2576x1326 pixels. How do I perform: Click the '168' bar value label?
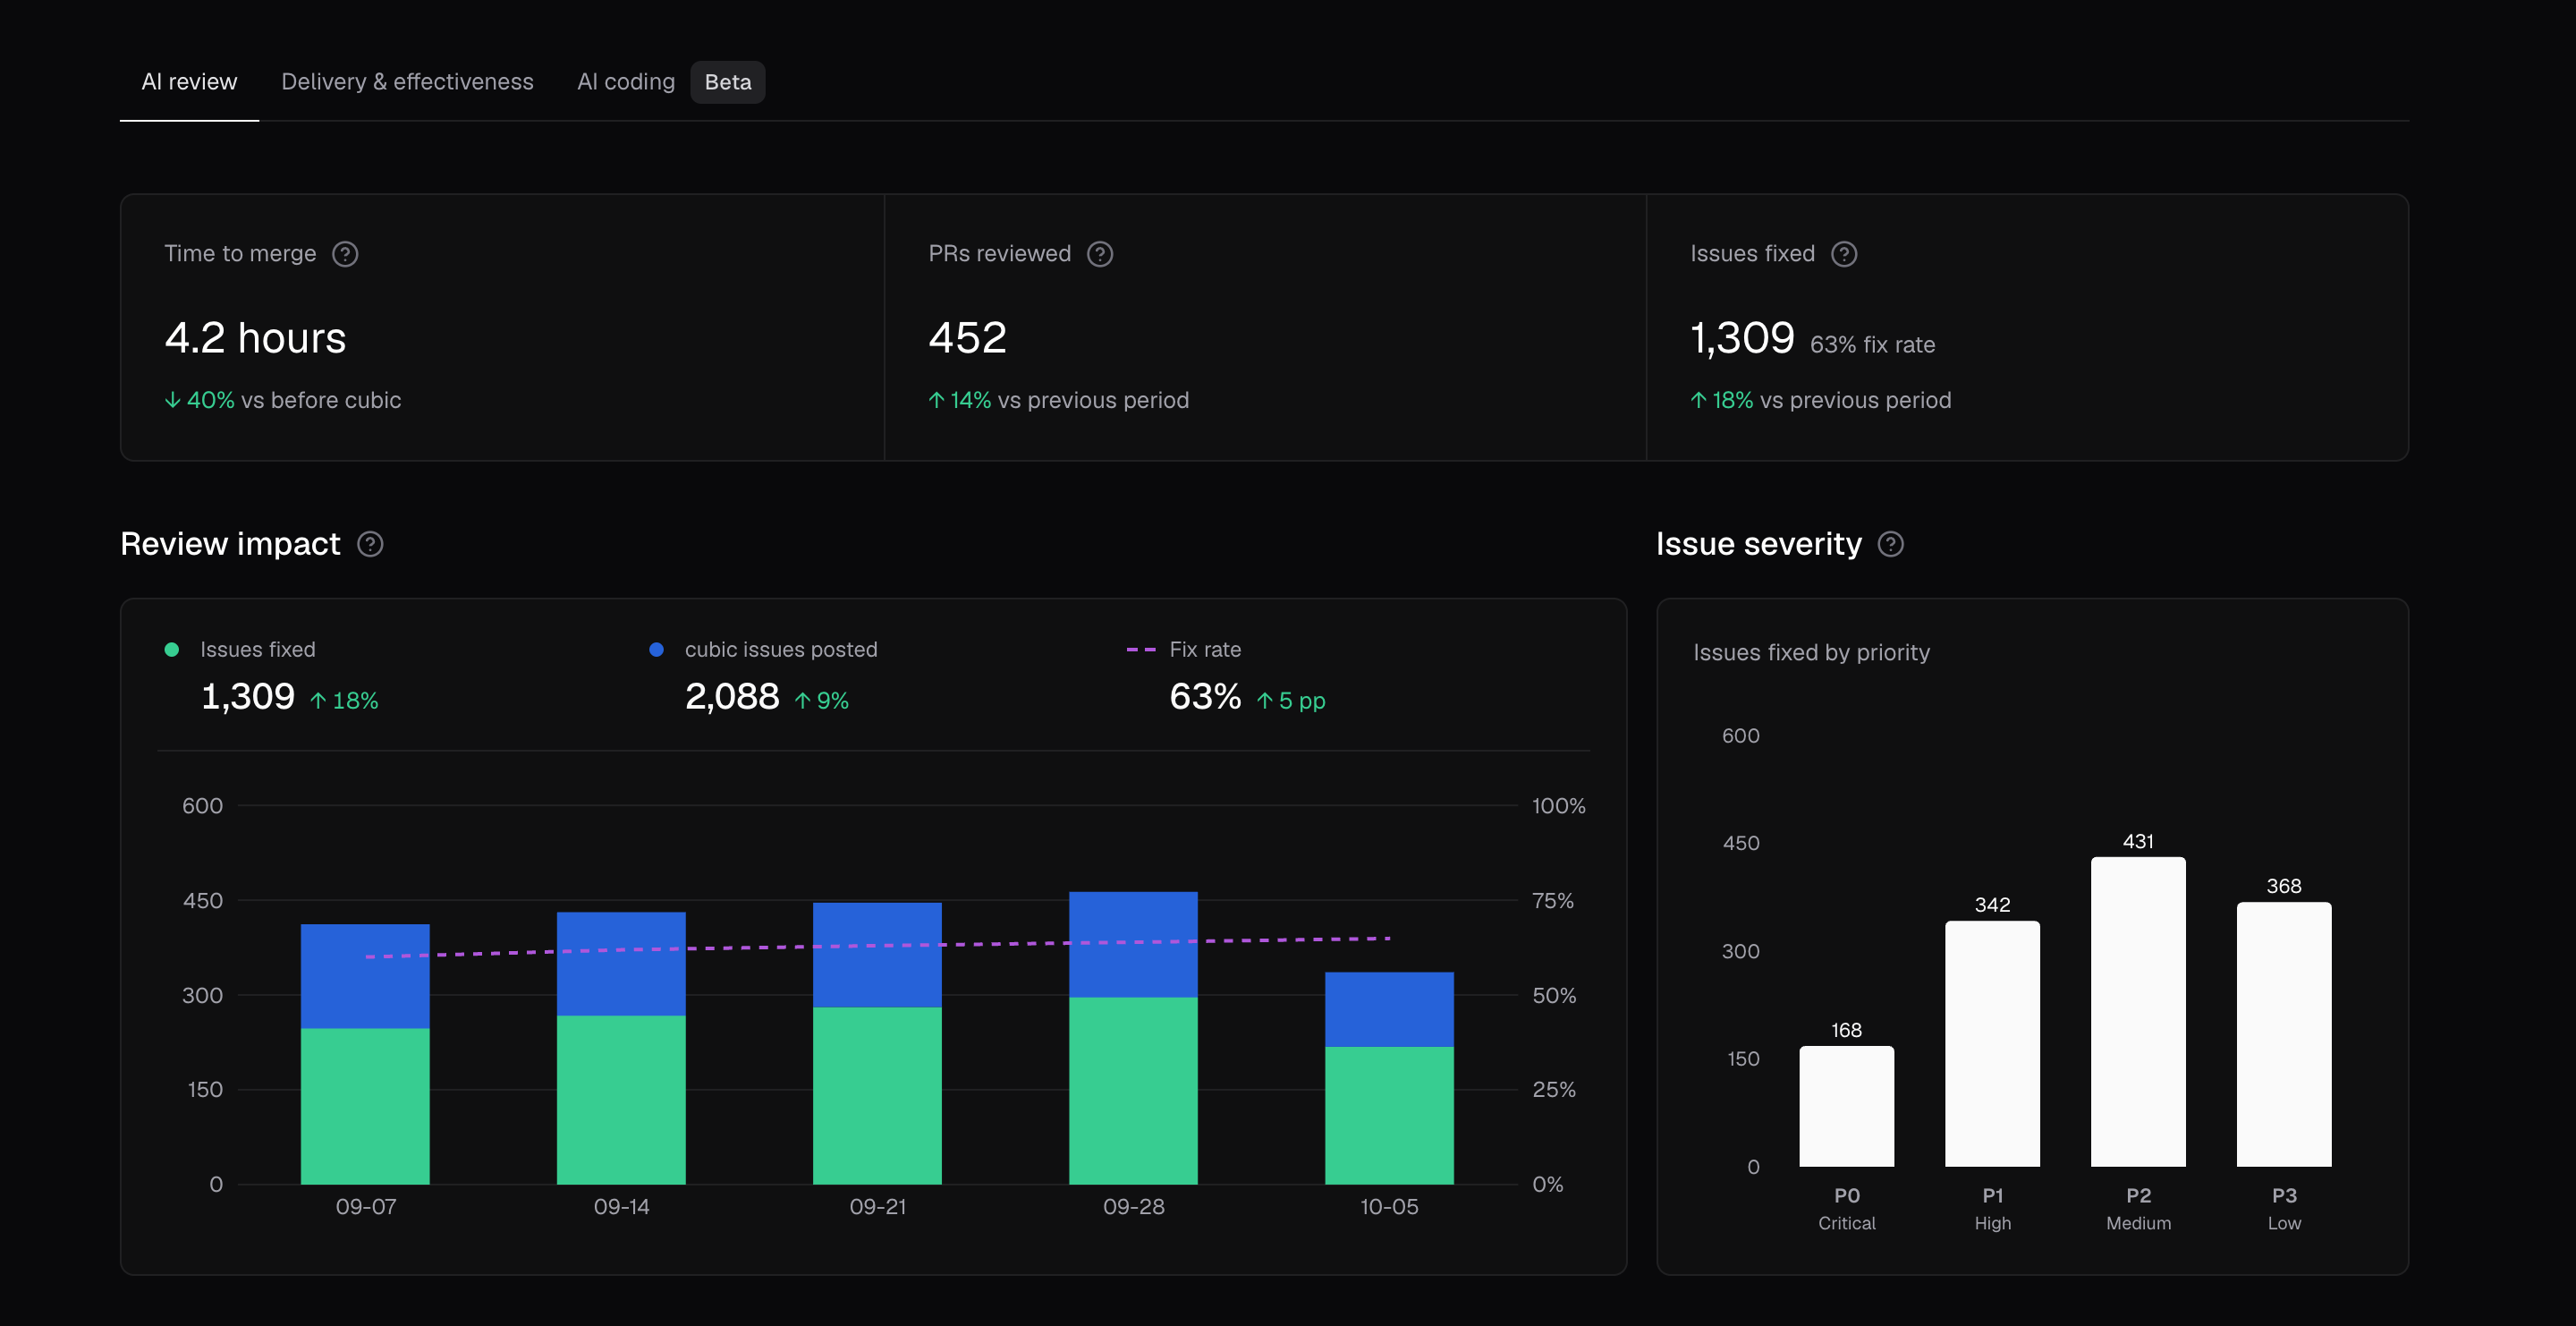1846,1031
